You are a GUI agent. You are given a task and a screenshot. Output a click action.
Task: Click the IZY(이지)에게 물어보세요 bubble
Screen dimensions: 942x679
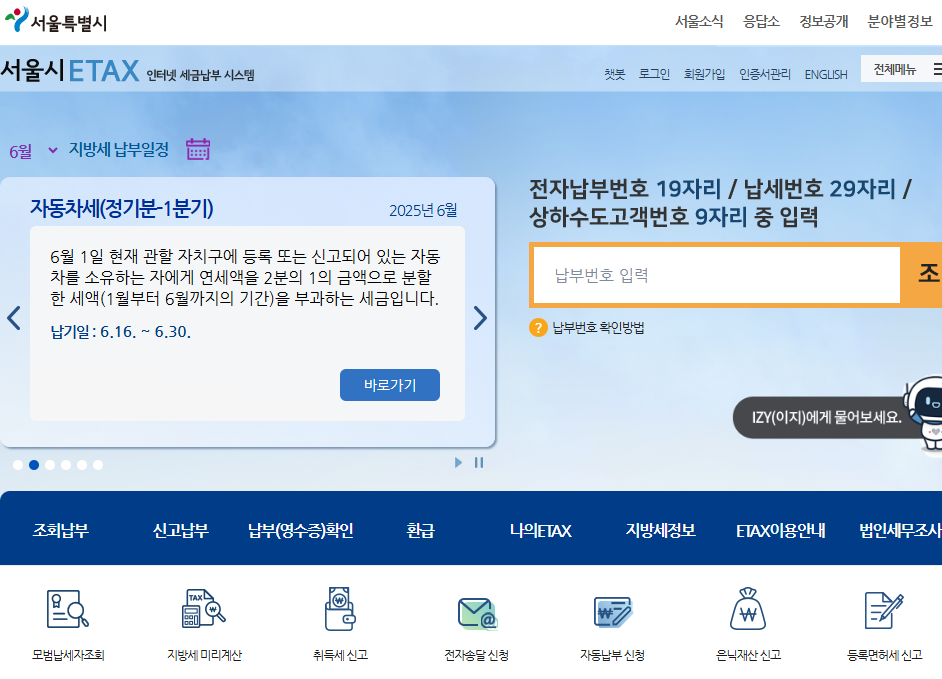(x=827, y=416)
